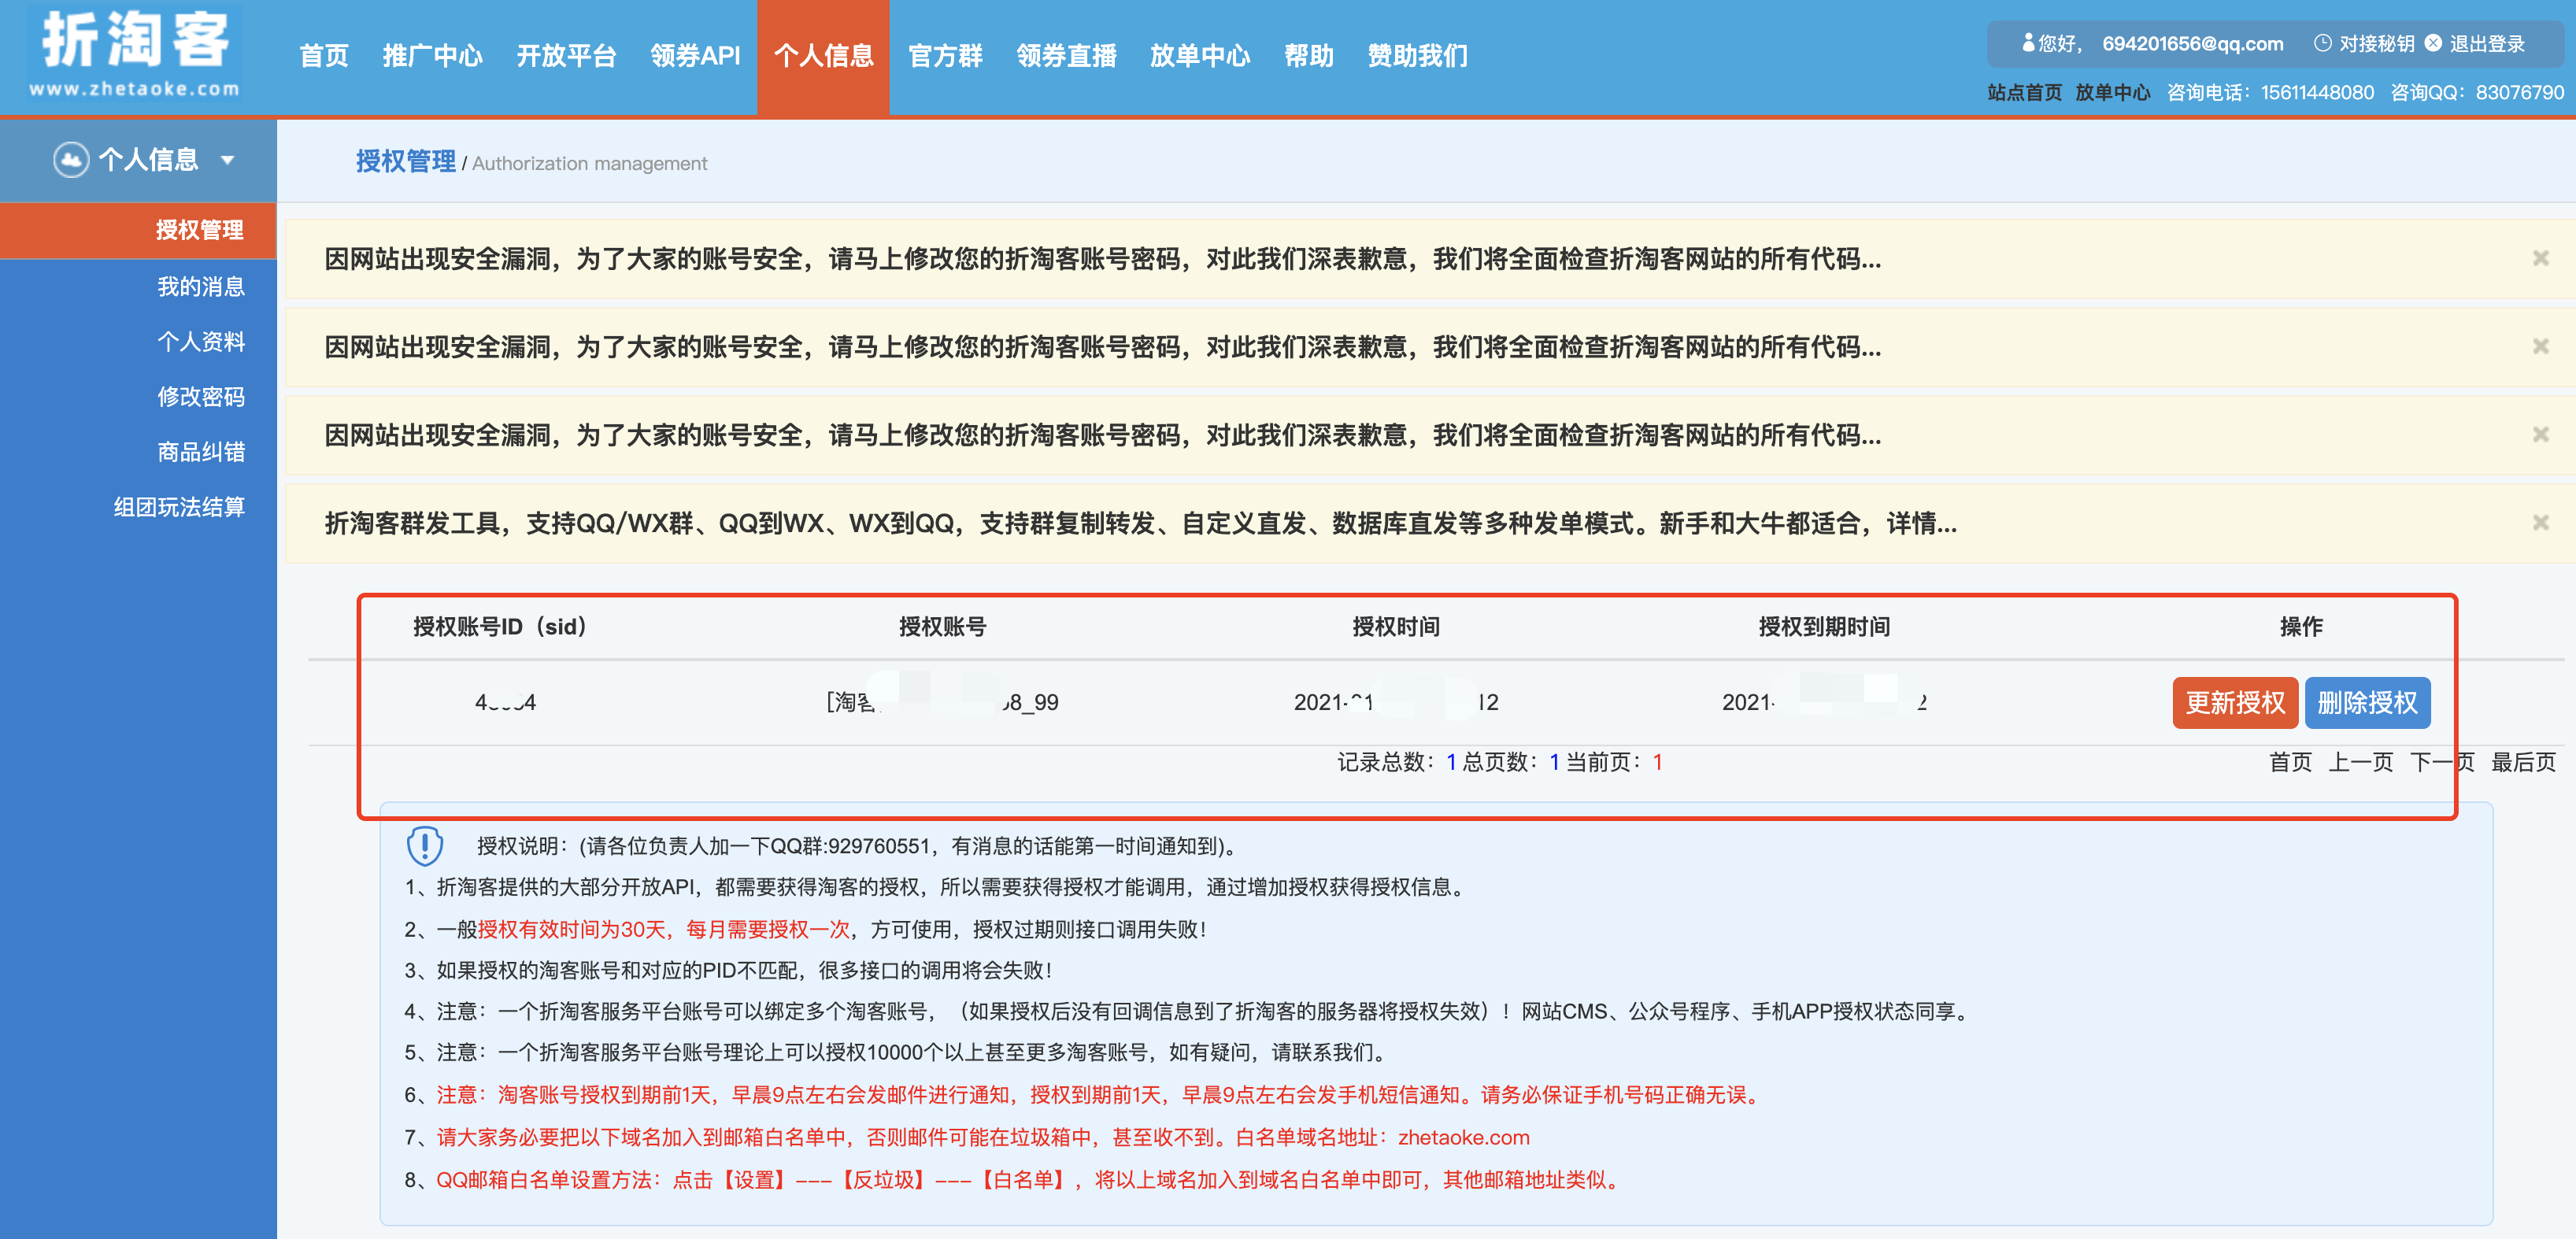Screen dimensions: 2576x1239
Task: Click account email 694201656@qq.com
Action: point(2192,44)
